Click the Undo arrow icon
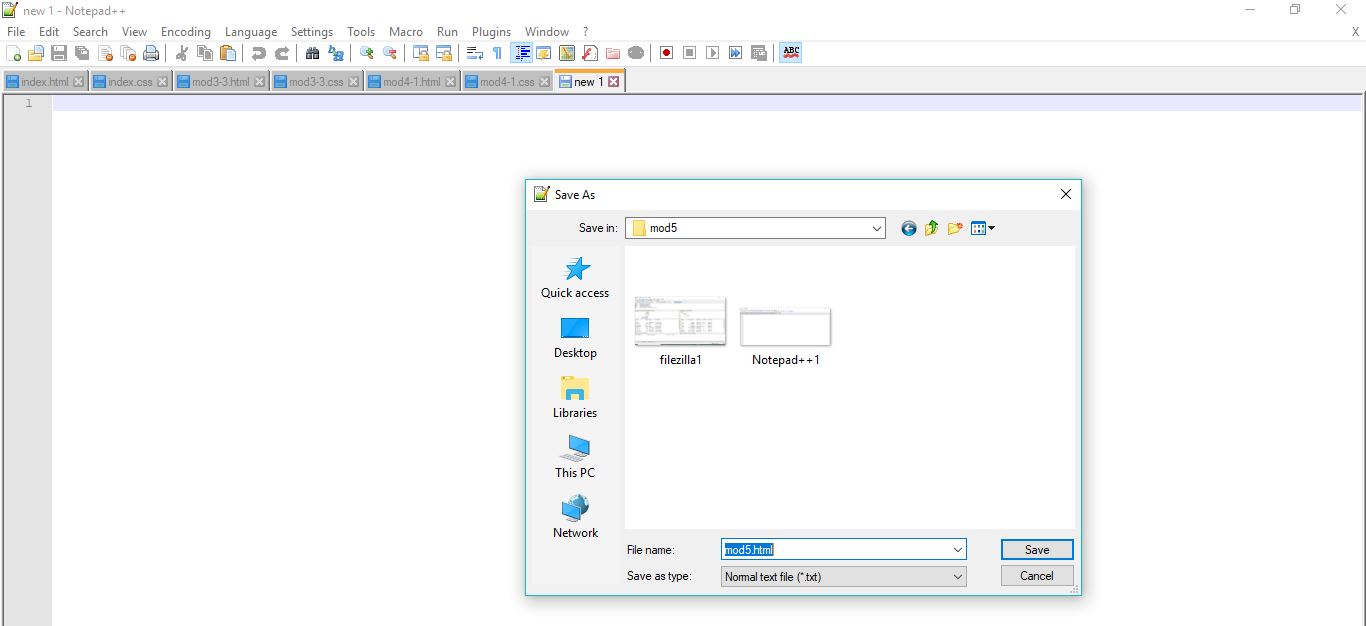Screen dimensions: 1366x626 point(259,53)
